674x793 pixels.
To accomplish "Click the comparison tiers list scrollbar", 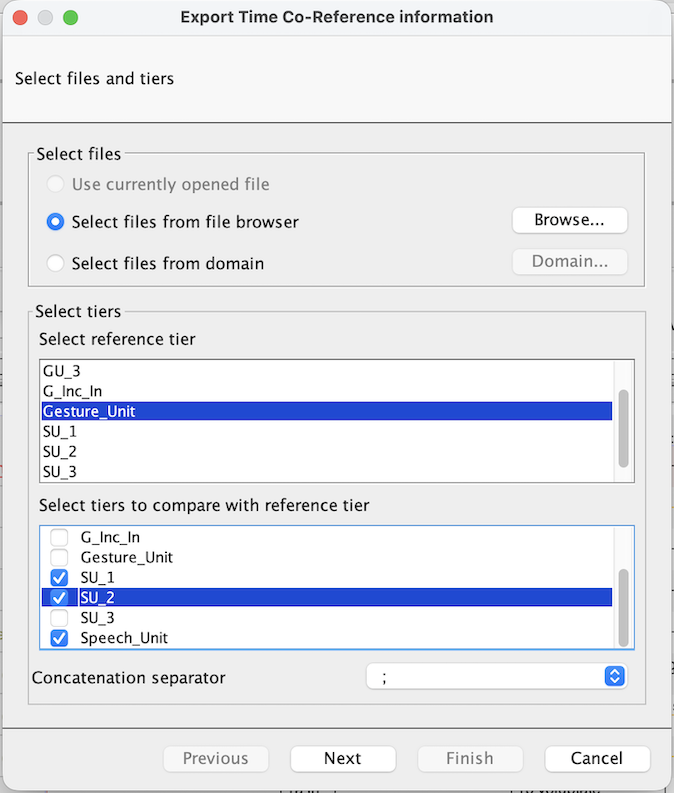I will point(624,606).
